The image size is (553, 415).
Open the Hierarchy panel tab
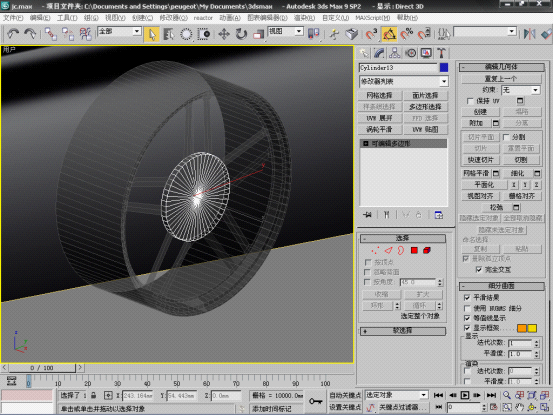394,53
